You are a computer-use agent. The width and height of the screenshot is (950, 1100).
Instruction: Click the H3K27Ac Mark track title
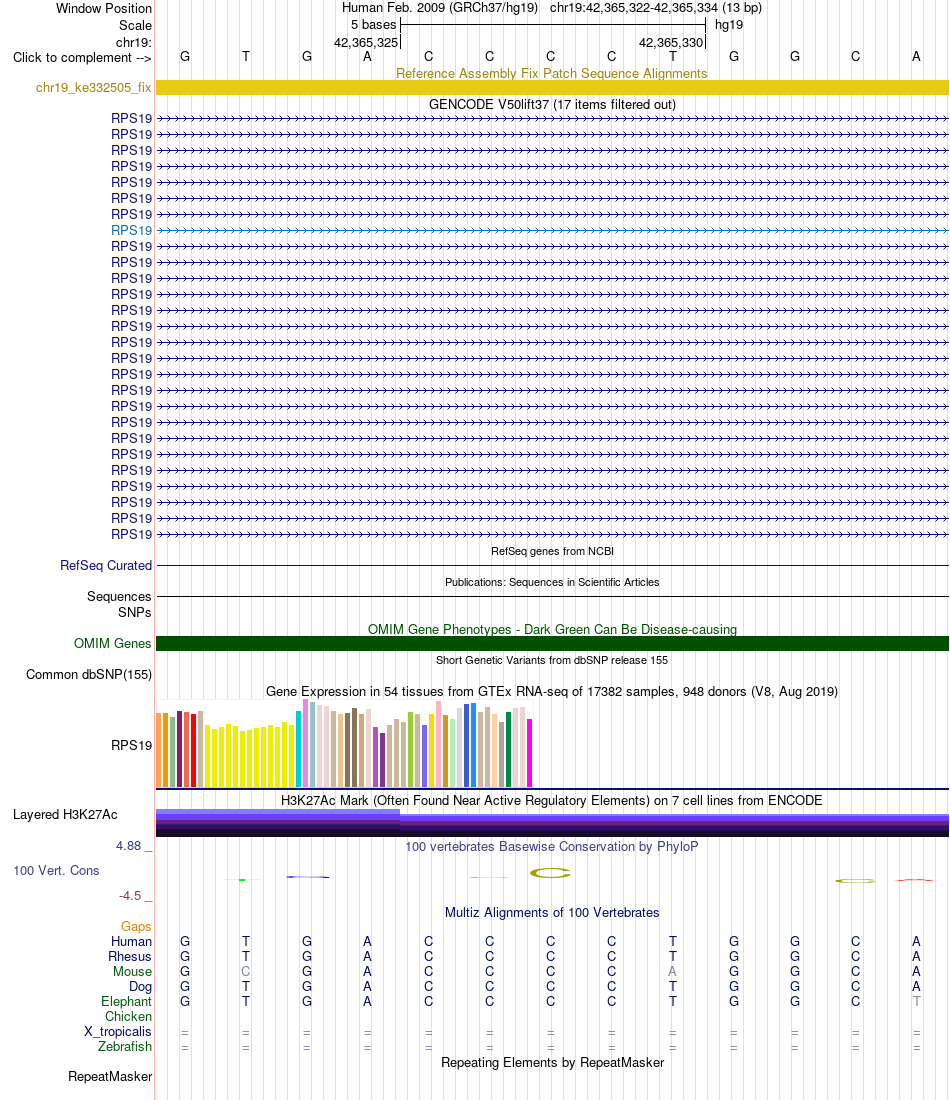click(x=551, y=800)
